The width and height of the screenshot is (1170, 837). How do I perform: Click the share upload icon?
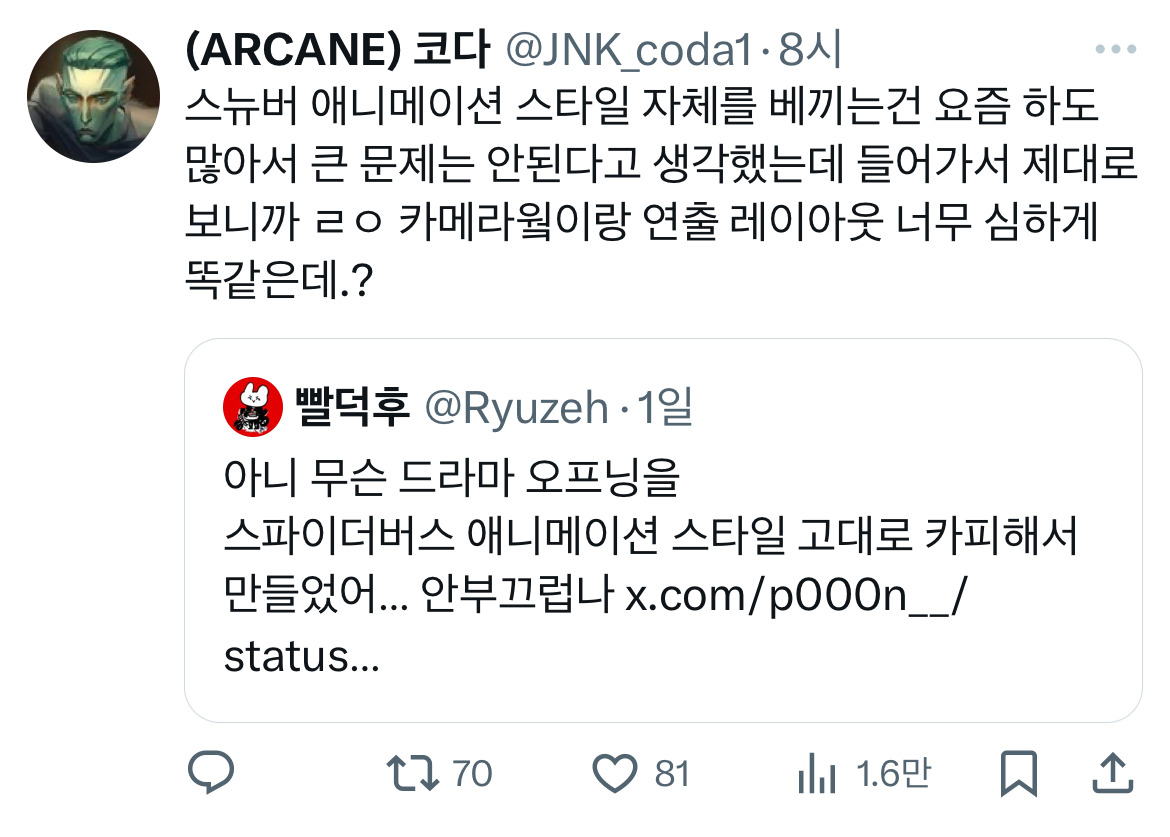coord(1113,773)
